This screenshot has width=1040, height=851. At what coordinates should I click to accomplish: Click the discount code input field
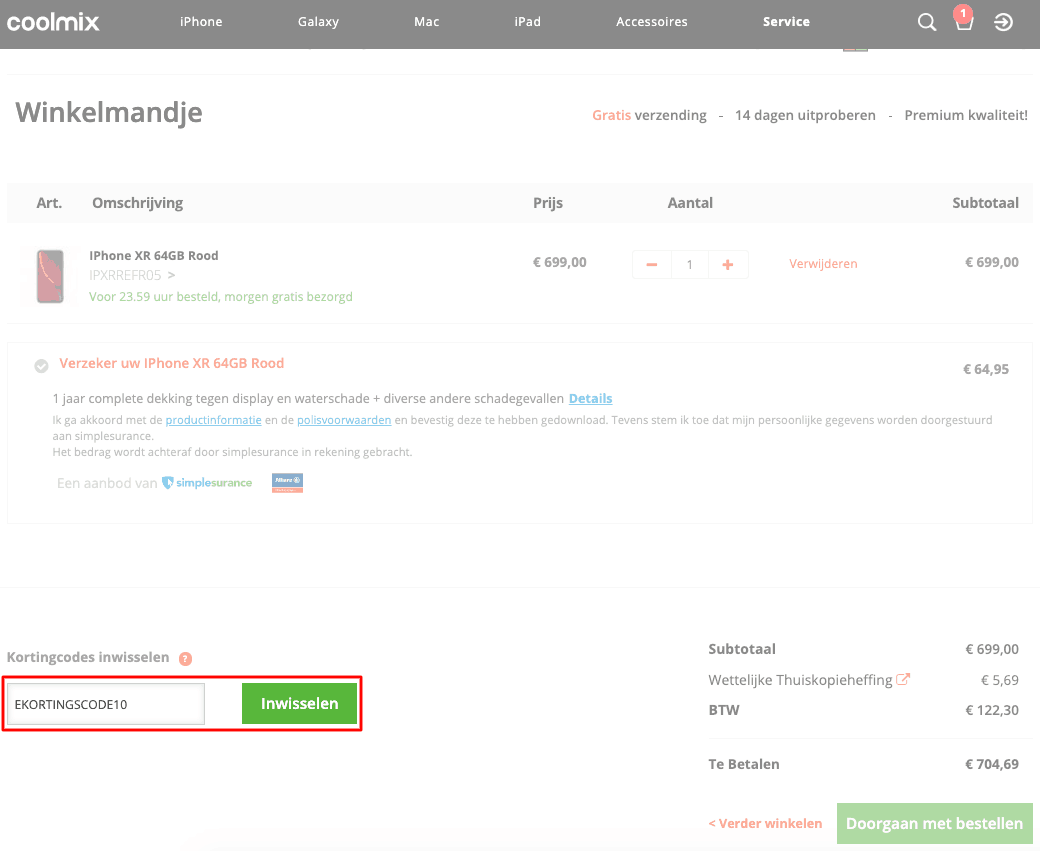[106, 704]
